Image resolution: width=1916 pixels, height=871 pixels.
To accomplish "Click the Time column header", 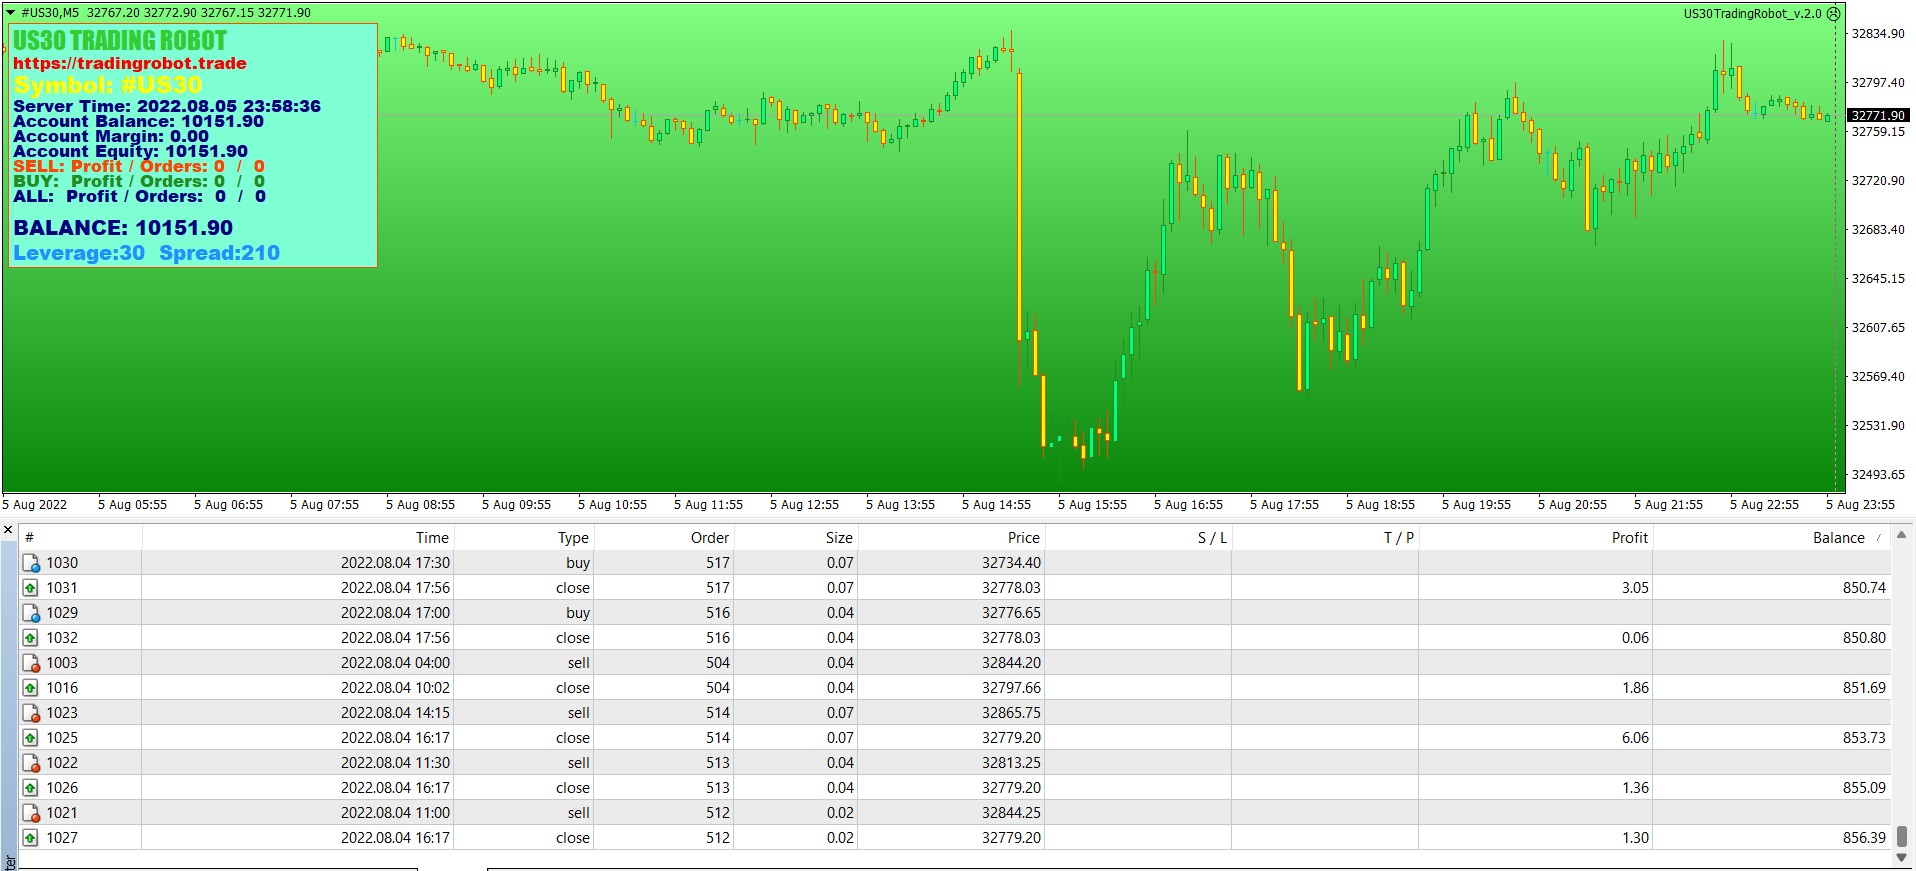I will [298, 538].
